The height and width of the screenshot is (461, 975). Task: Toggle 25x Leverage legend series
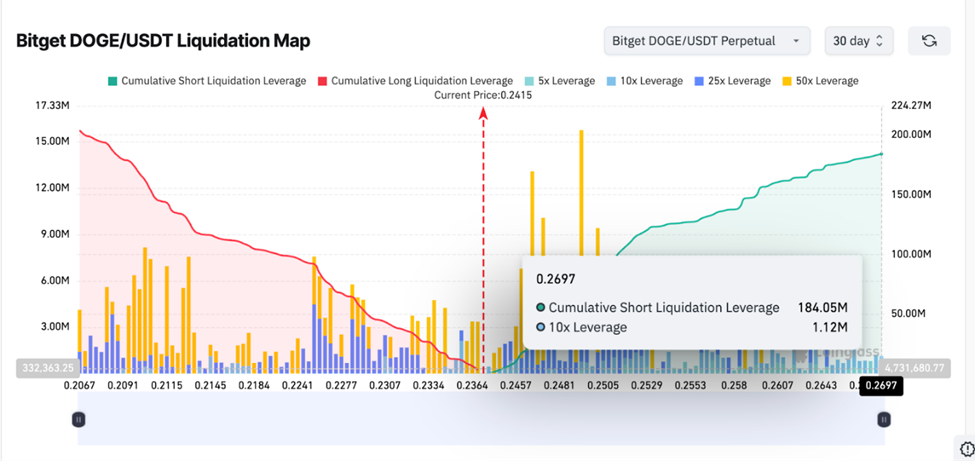[x=732, y=81]
